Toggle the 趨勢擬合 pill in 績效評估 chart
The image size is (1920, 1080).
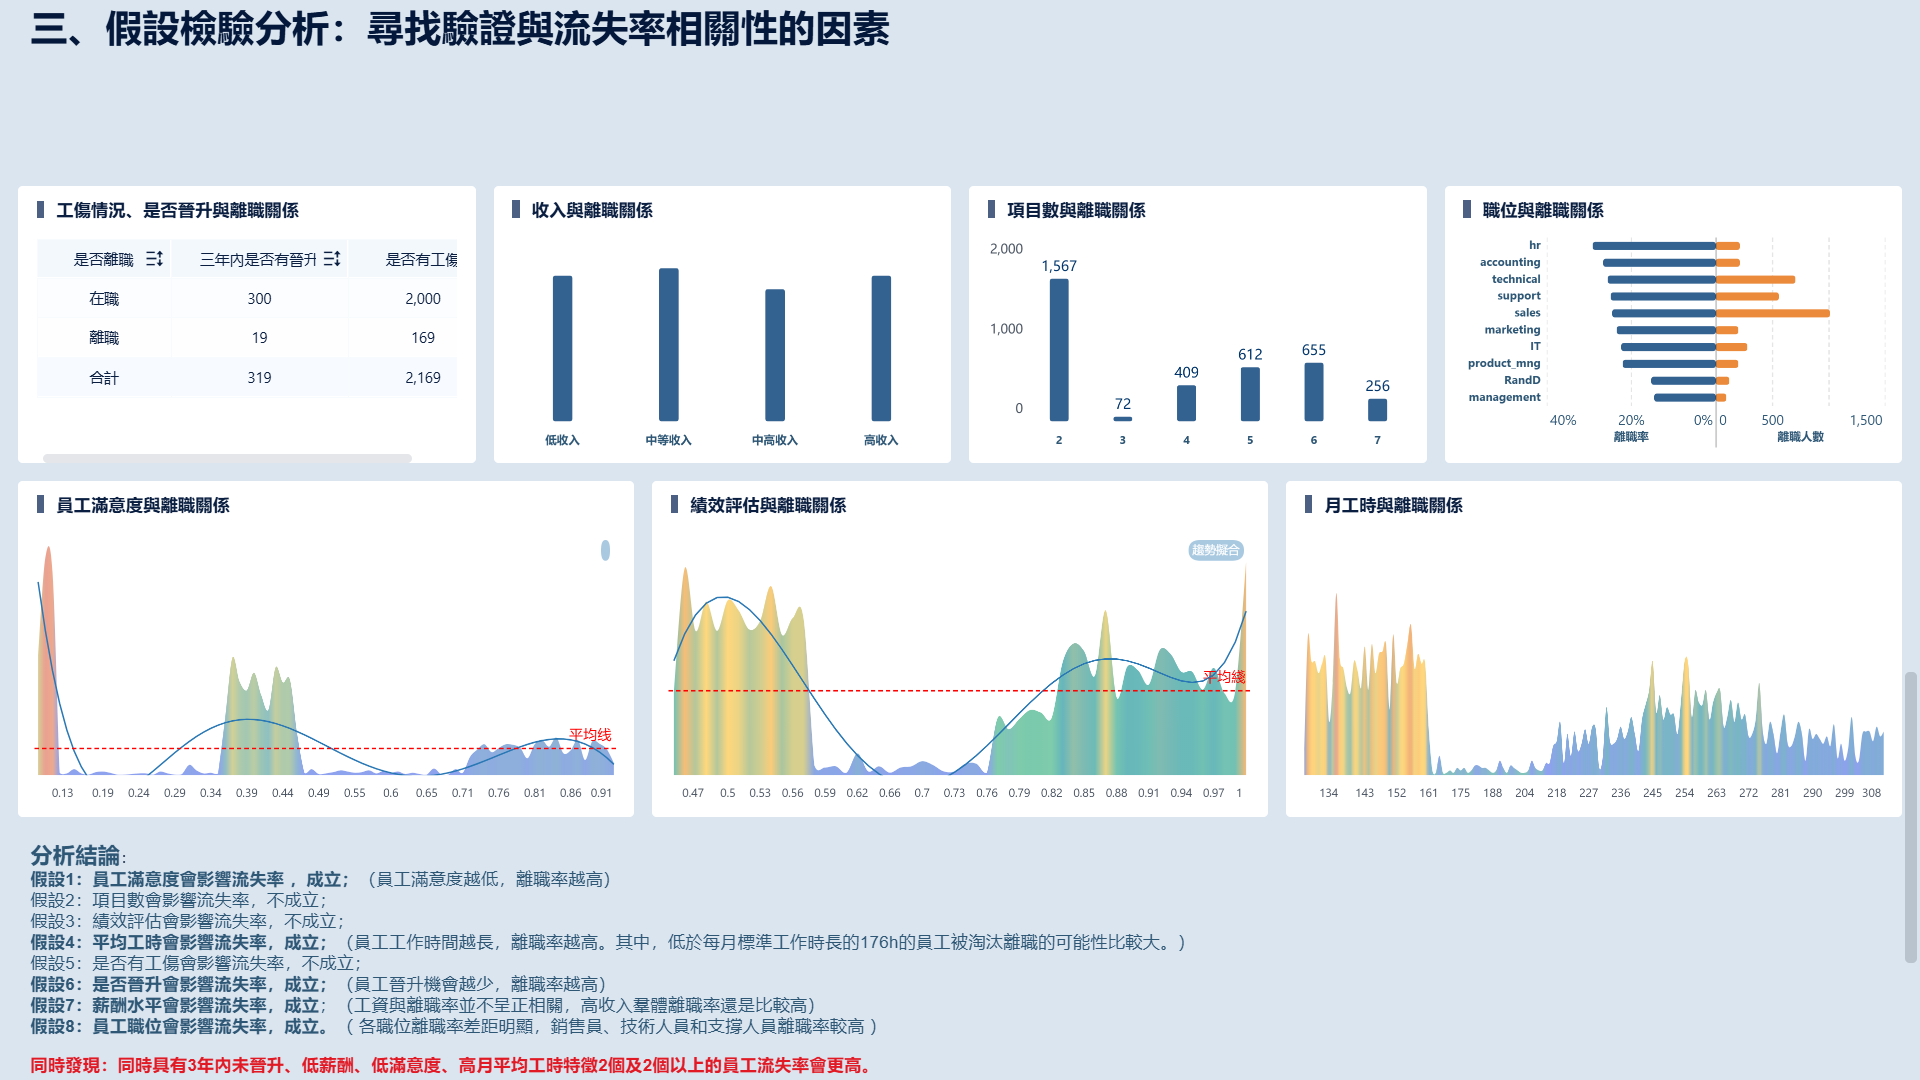tap(1215, 550)
